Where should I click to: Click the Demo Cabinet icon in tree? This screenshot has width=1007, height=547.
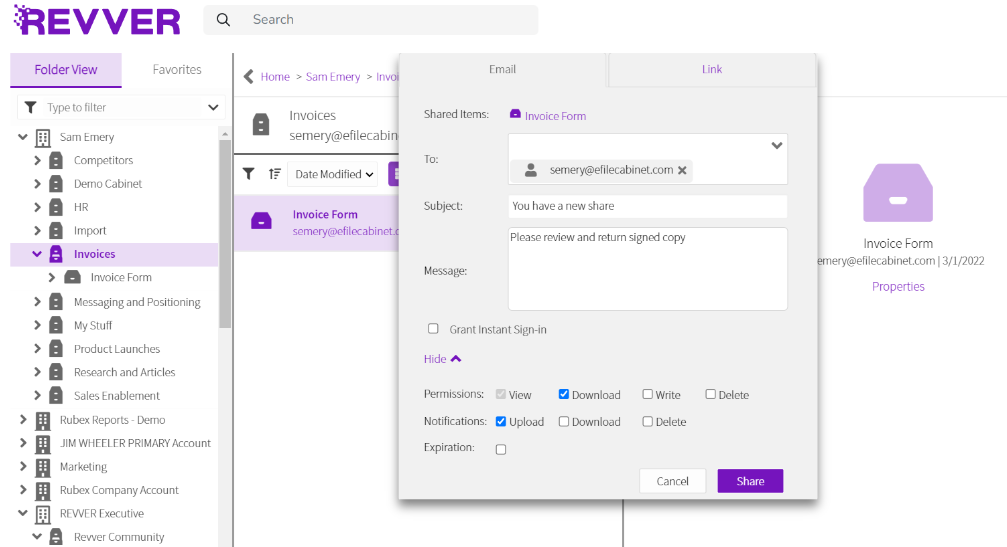point(57,184)
